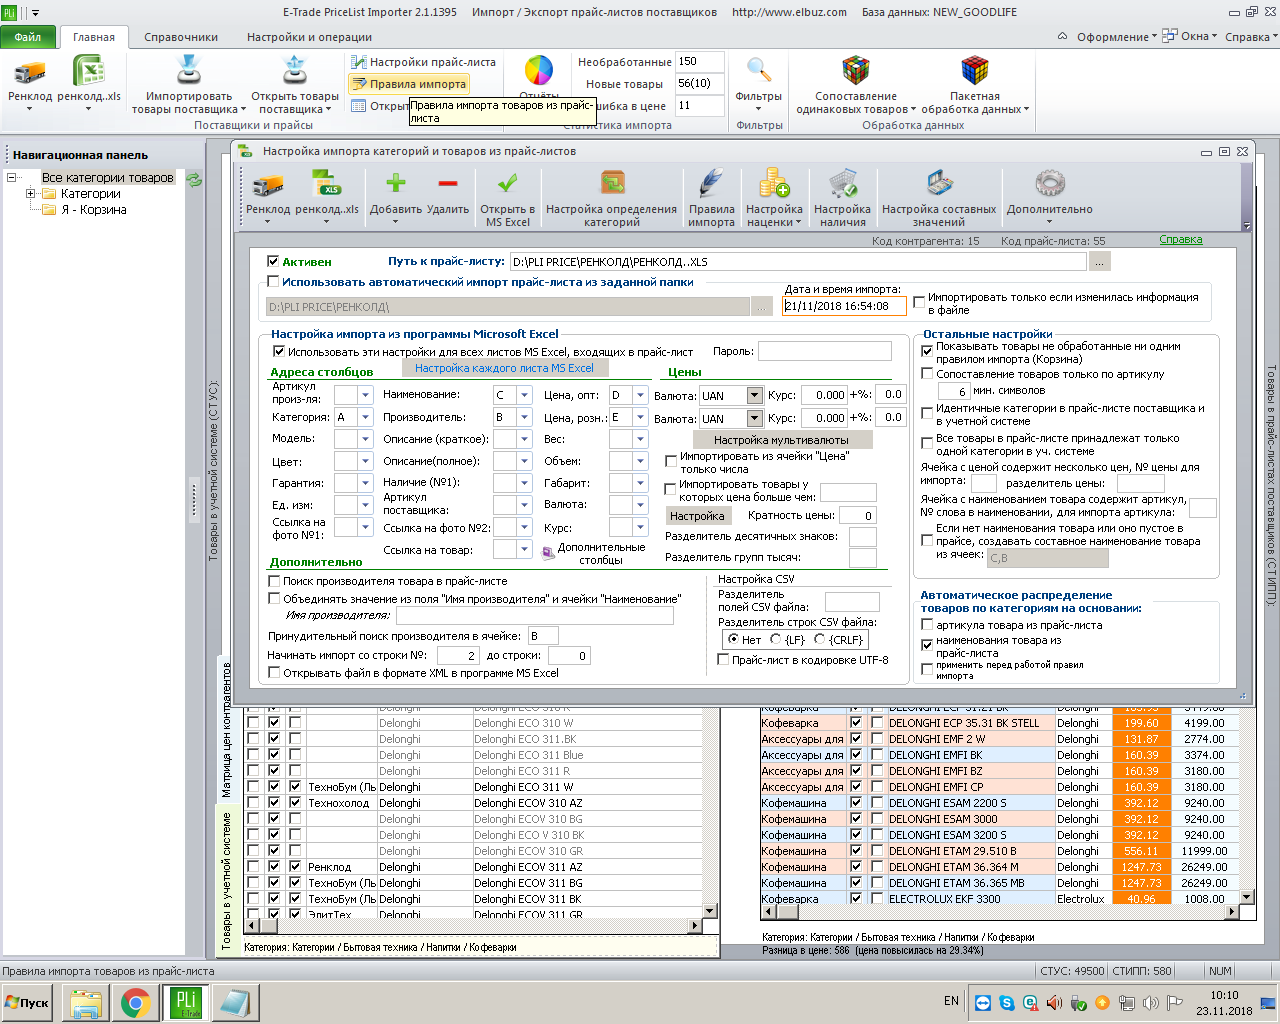Click the Дополнительно gear icon
1280x1024 pixels.
pos(1050,184)
